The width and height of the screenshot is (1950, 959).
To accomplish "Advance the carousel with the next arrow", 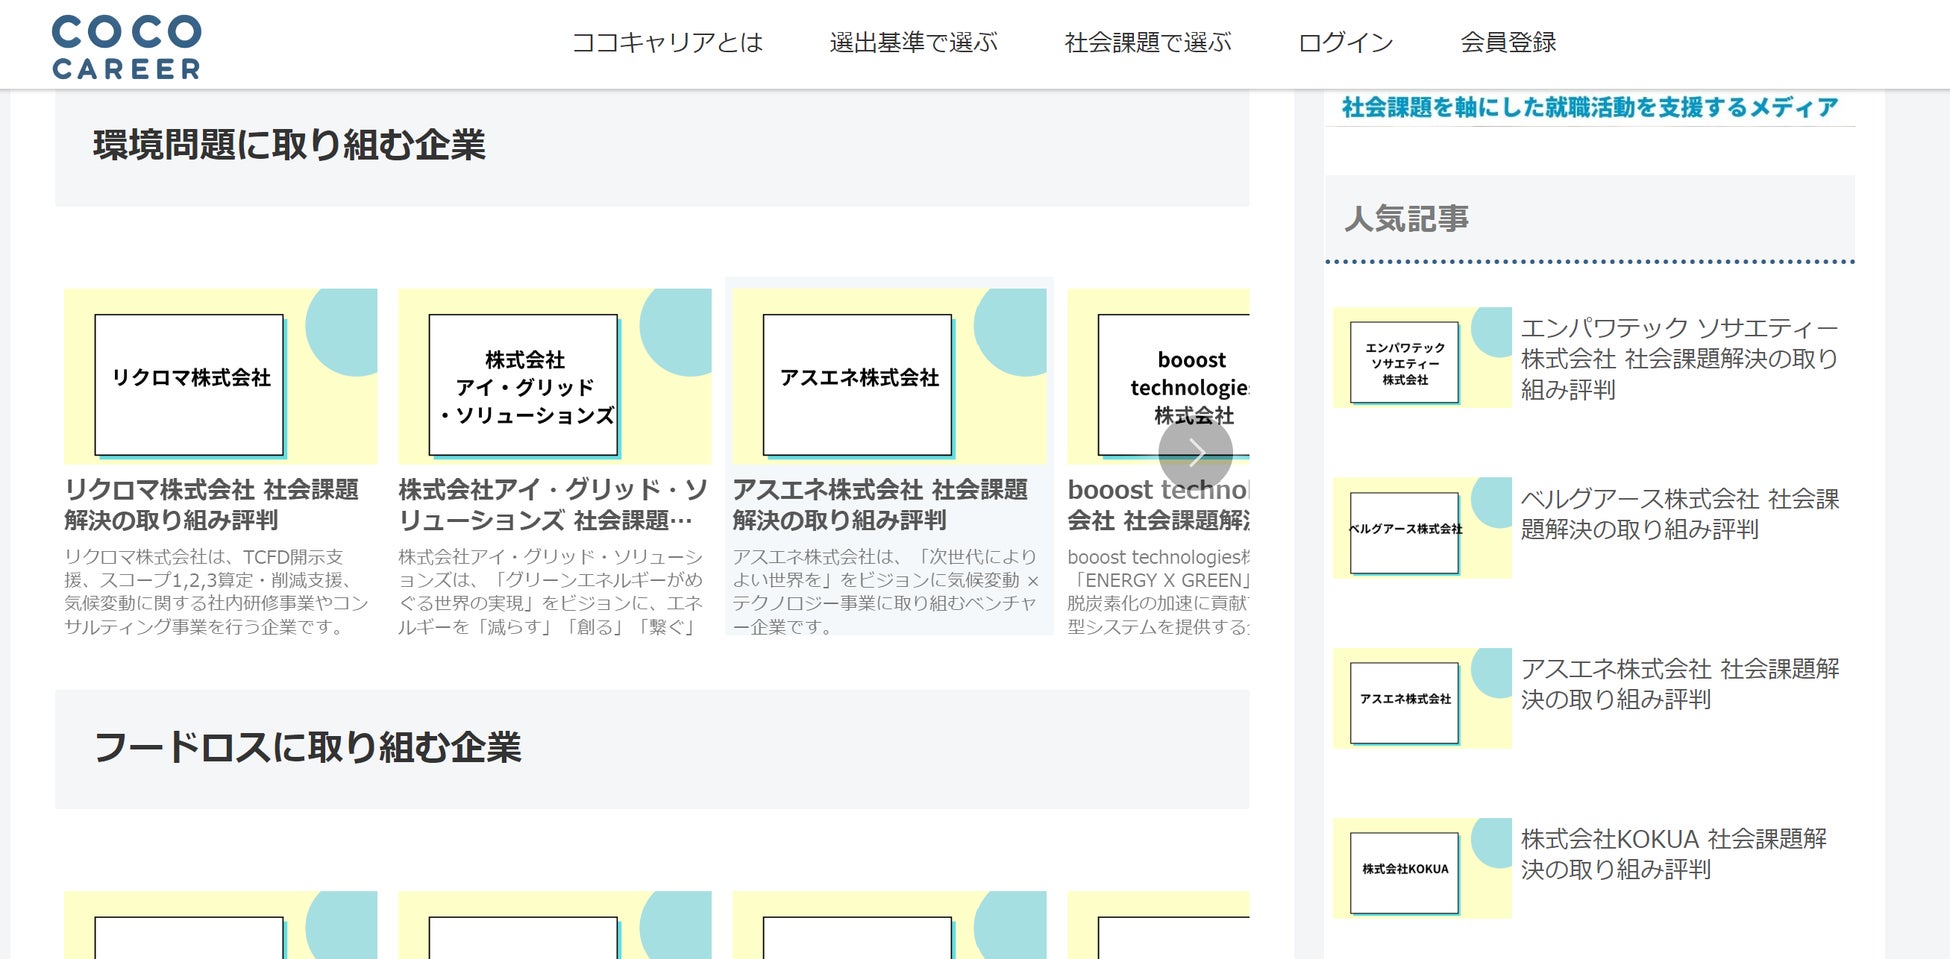I will point(1195,454).
